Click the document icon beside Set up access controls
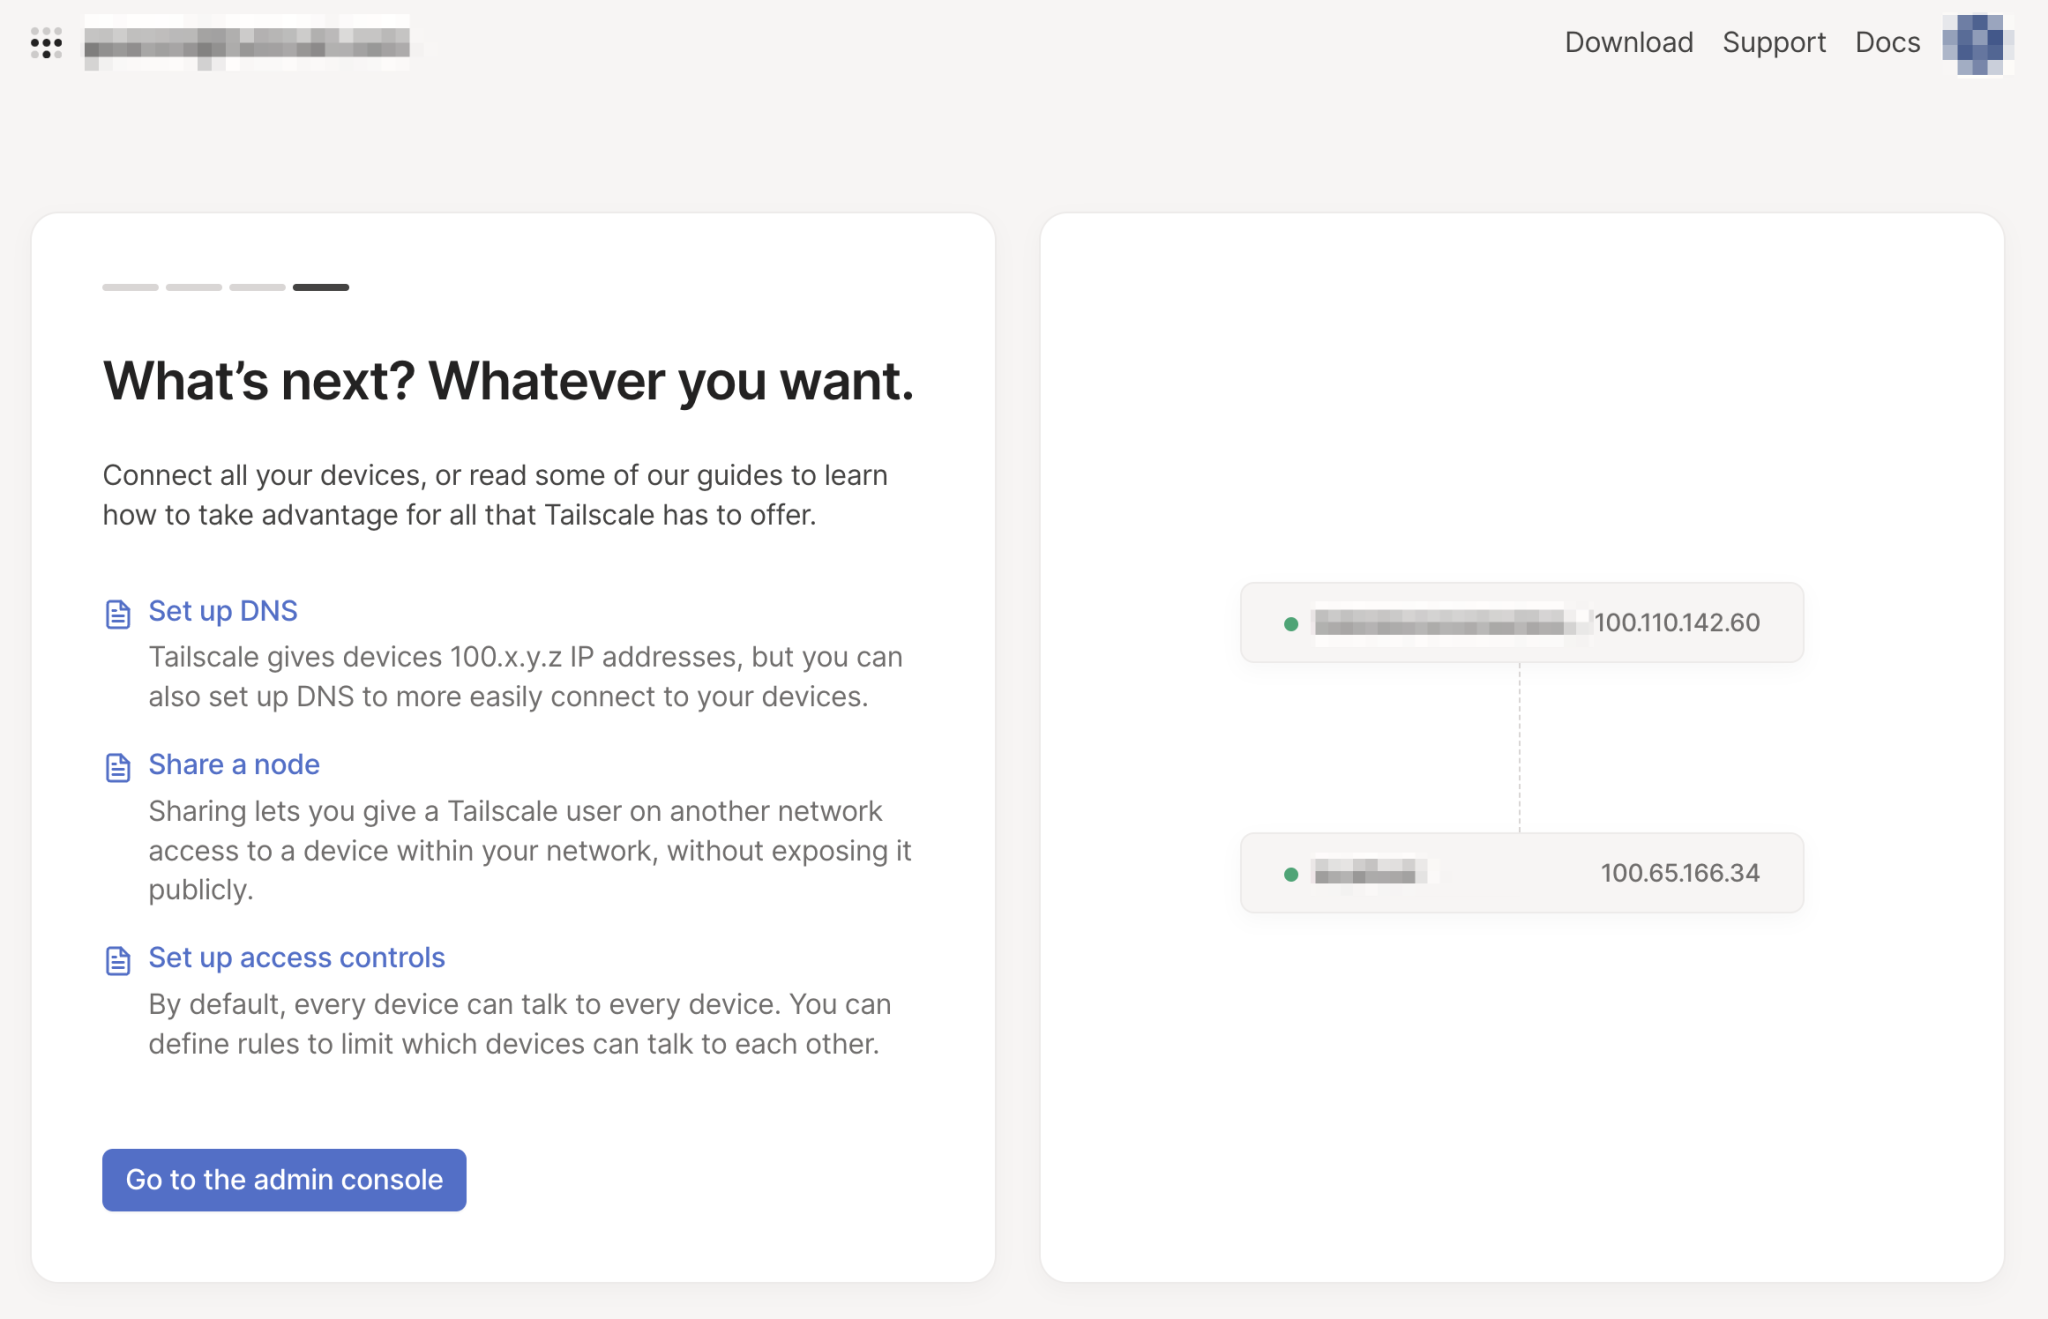The image size is (2048, 1319). pos(118,960)
